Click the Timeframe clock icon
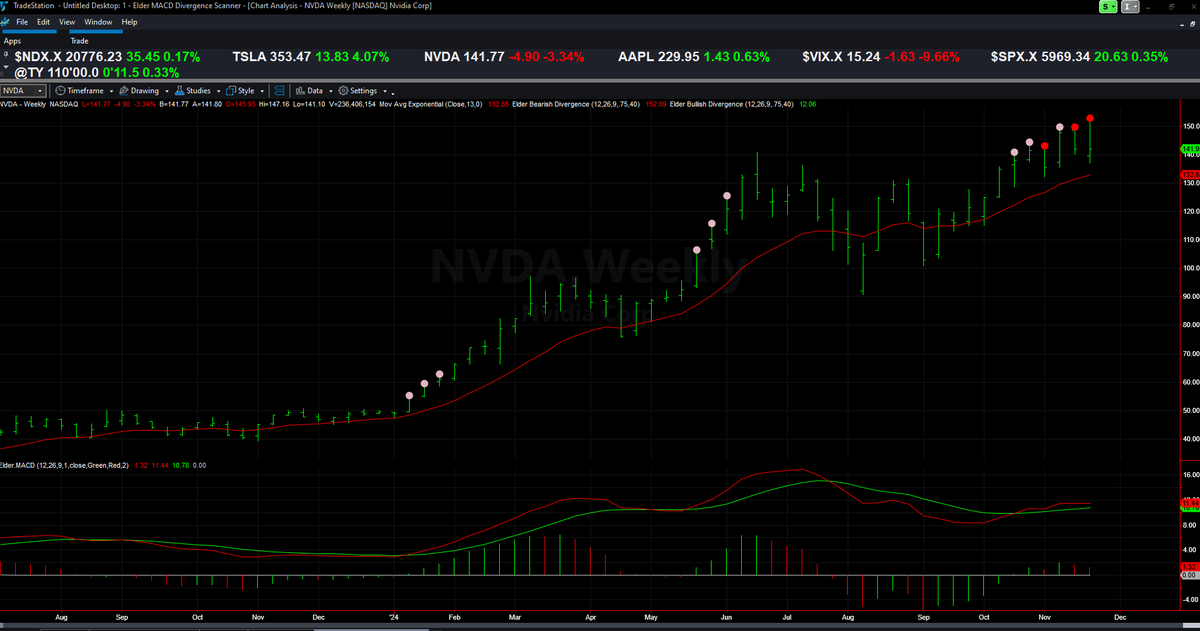Image resolution: width=1200 pixels, height=631 pixels. 60,91
